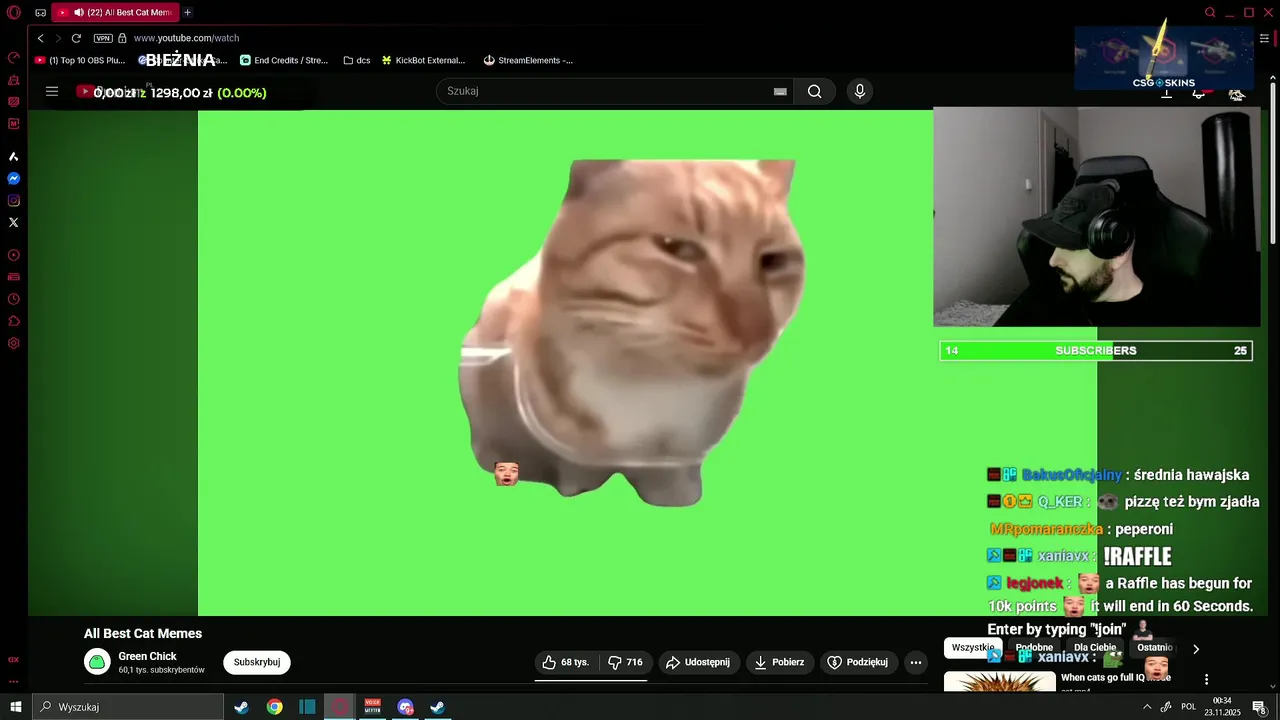The width and height of the screenshot is (1280, 720).
Task: Like the video with 68 tys. thumbs up
Action: point(566,662)
